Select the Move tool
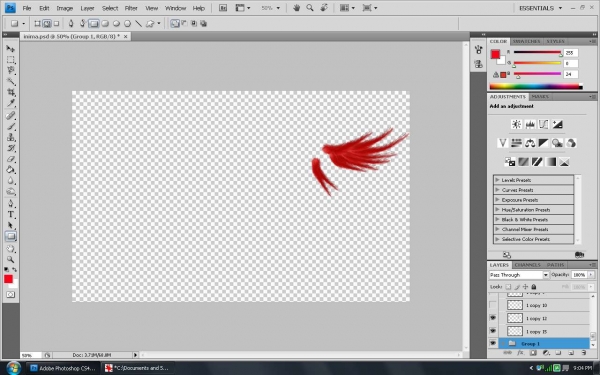This screenshot has height=375, width=600. (10, 49)
